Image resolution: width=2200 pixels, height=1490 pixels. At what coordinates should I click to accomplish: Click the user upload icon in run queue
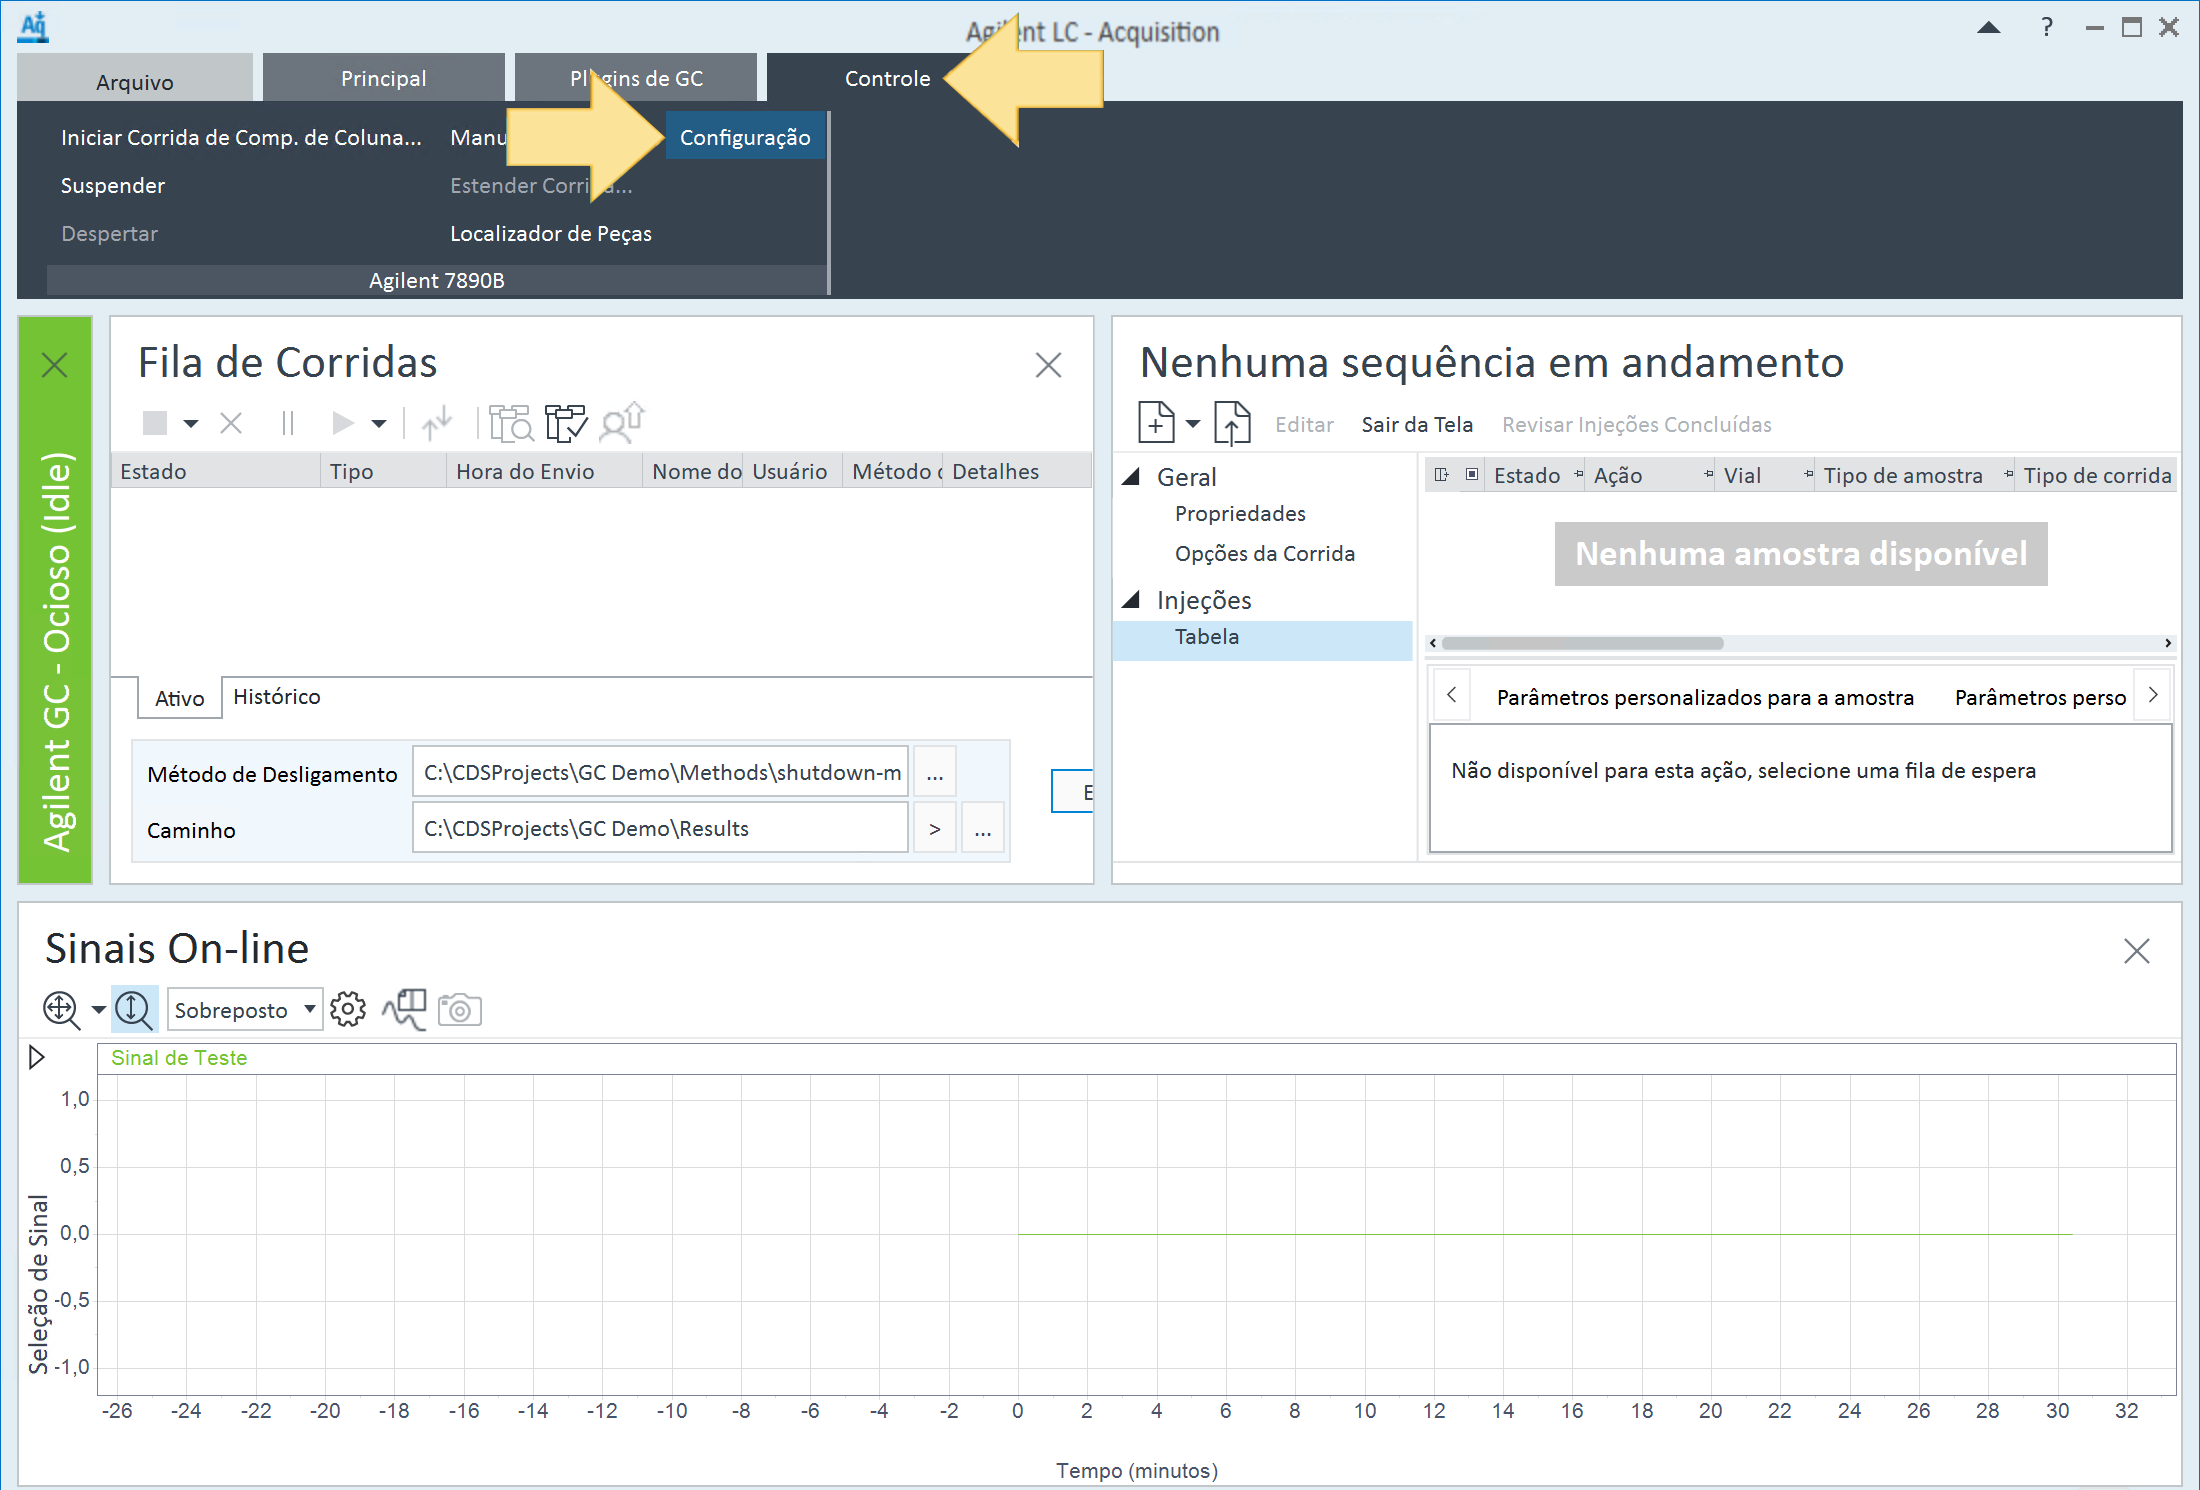click(622, 422)
